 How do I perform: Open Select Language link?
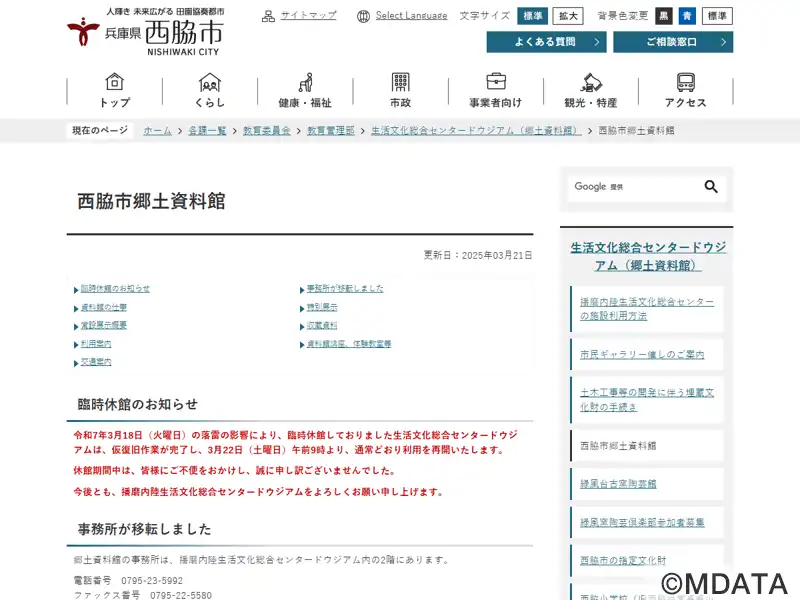coord(411,15)
